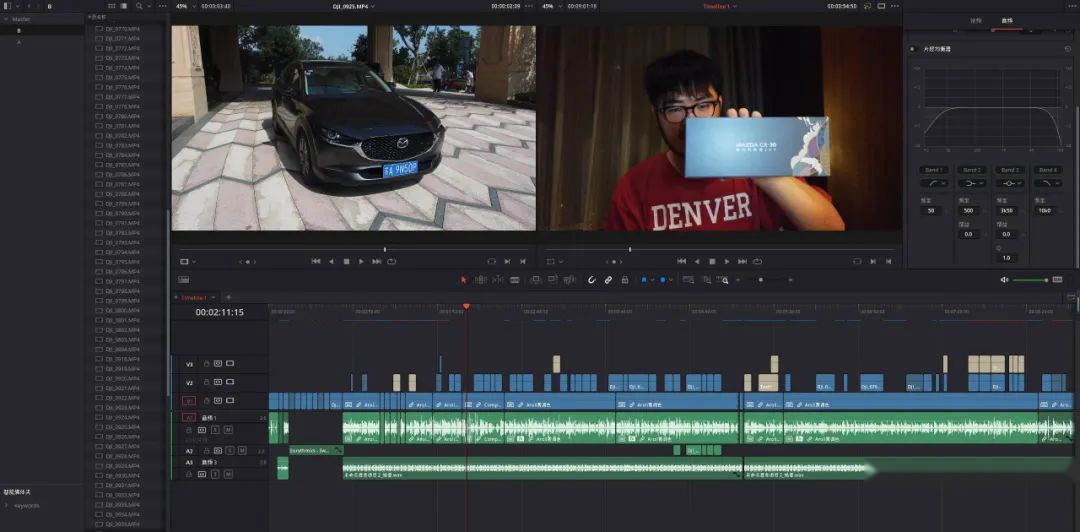Toggle the Position Lock padlock in toolbar
This screenshot has height=532, width=1080.
point(625,280)
